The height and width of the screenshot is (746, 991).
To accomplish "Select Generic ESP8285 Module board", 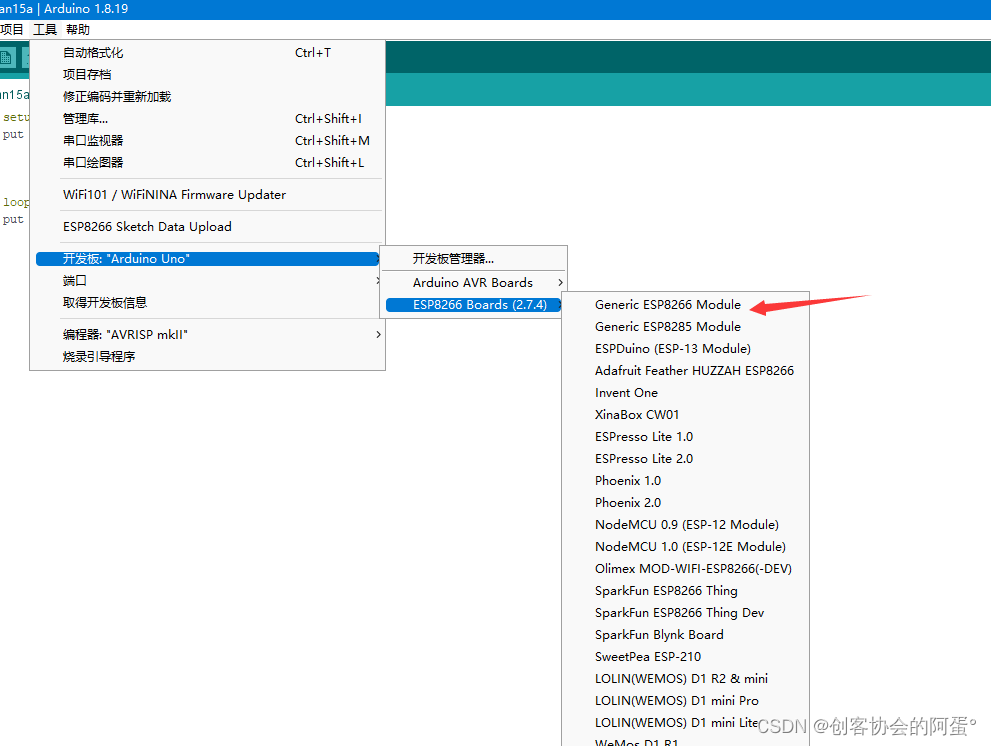I will 685,327.
